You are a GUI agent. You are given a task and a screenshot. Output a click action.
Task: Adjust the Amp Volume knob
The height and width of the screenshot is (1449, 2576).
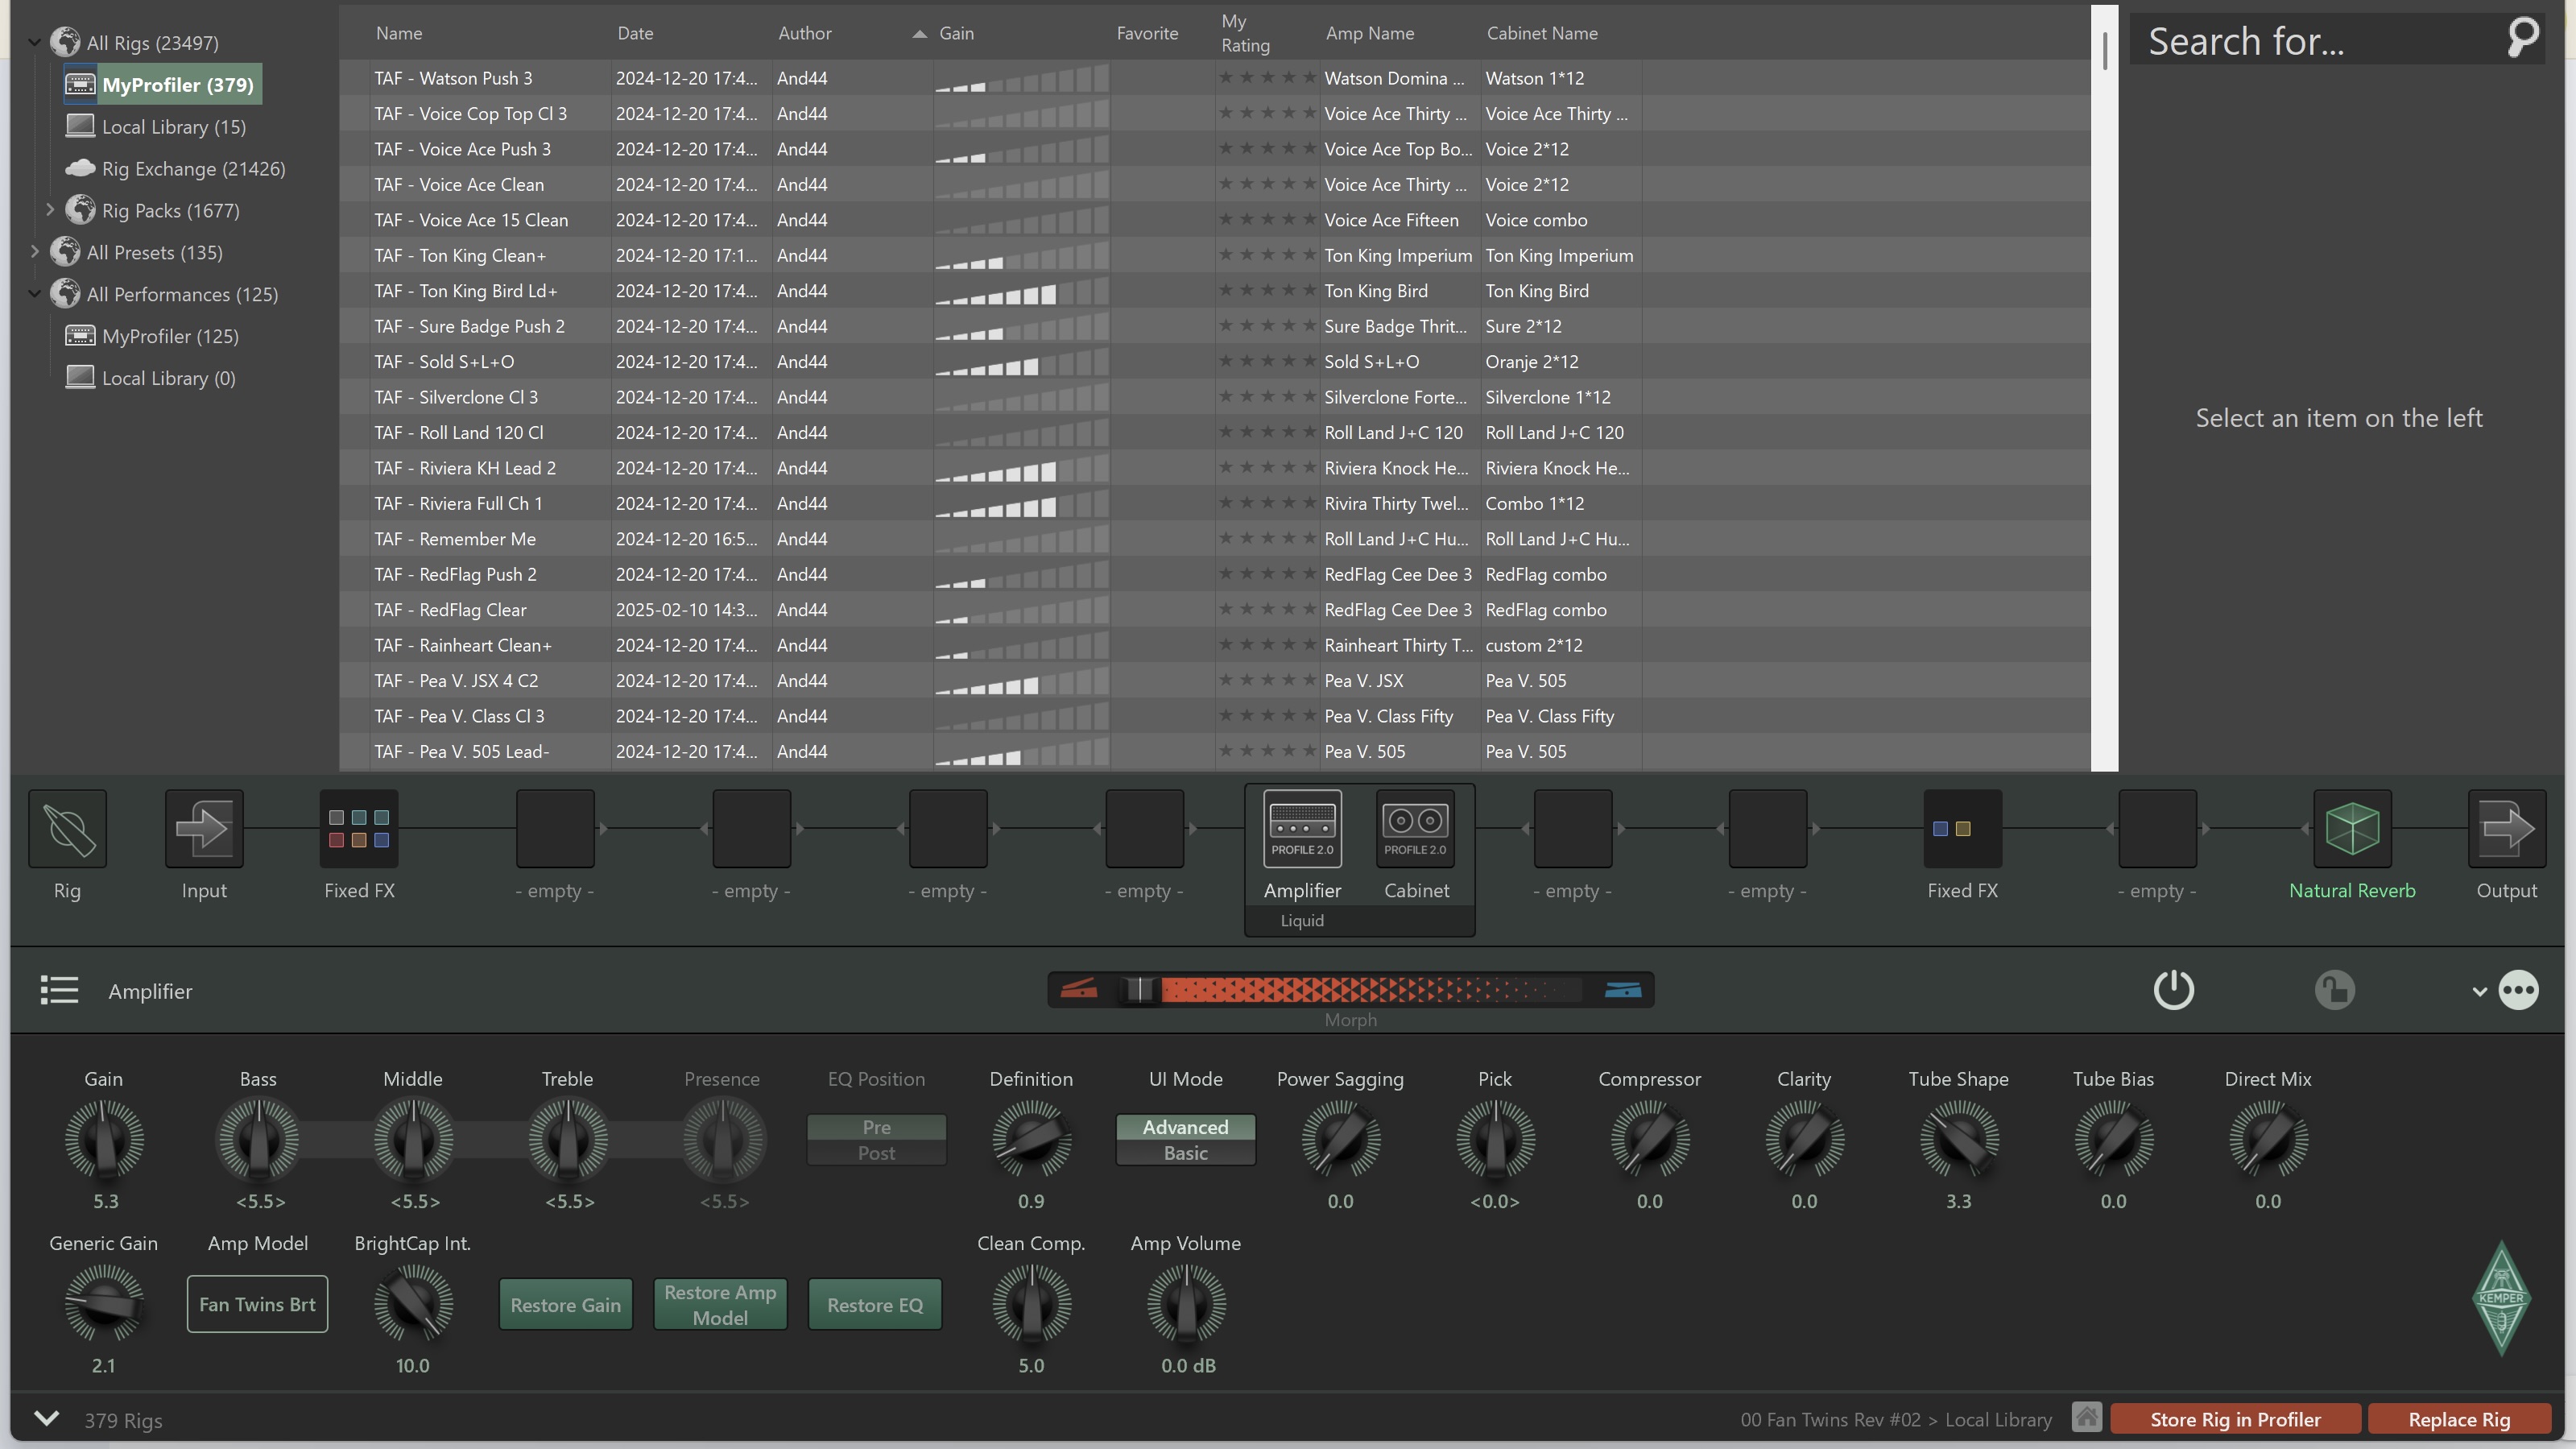point(1186,1303)
